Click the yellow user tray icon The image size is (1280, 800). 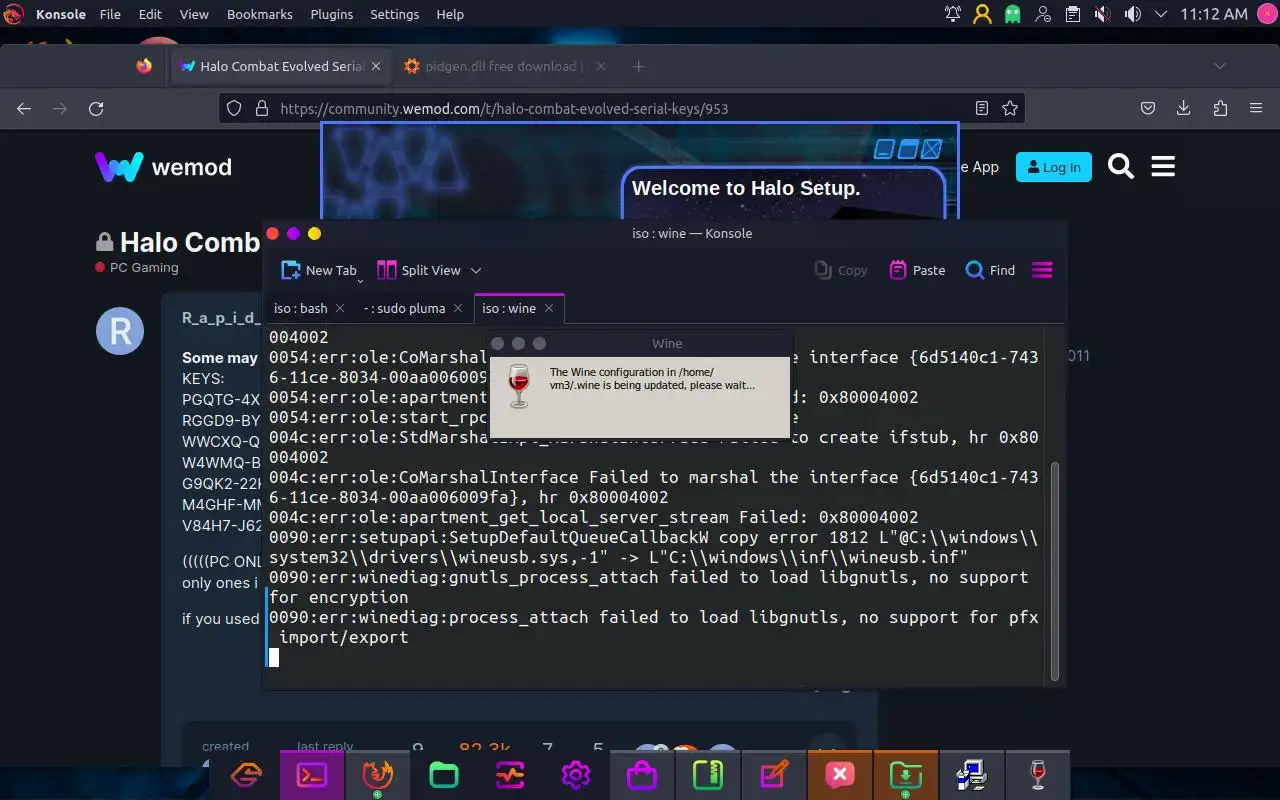[x=983, y=14]
